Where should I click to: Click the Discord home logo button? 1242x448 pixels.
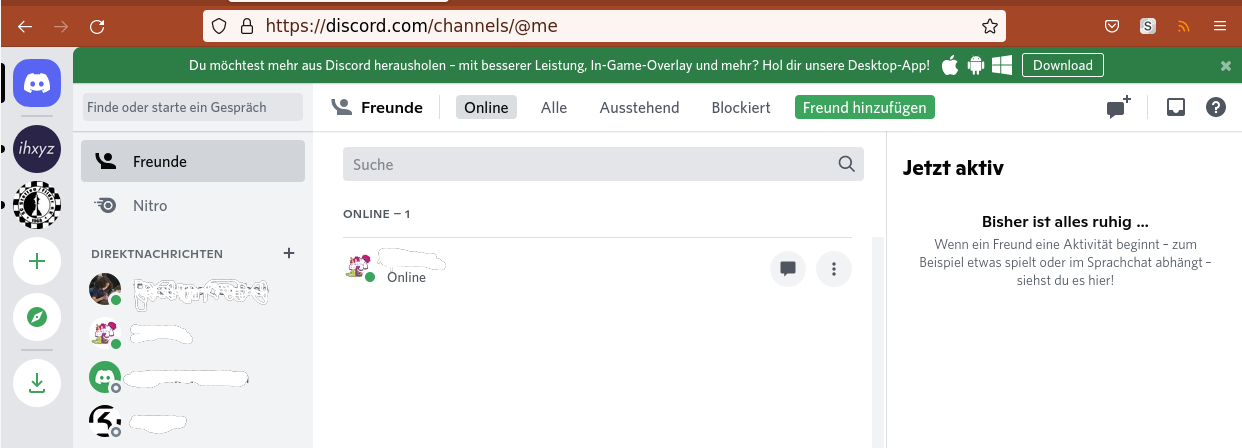click(x=37, y=84)
